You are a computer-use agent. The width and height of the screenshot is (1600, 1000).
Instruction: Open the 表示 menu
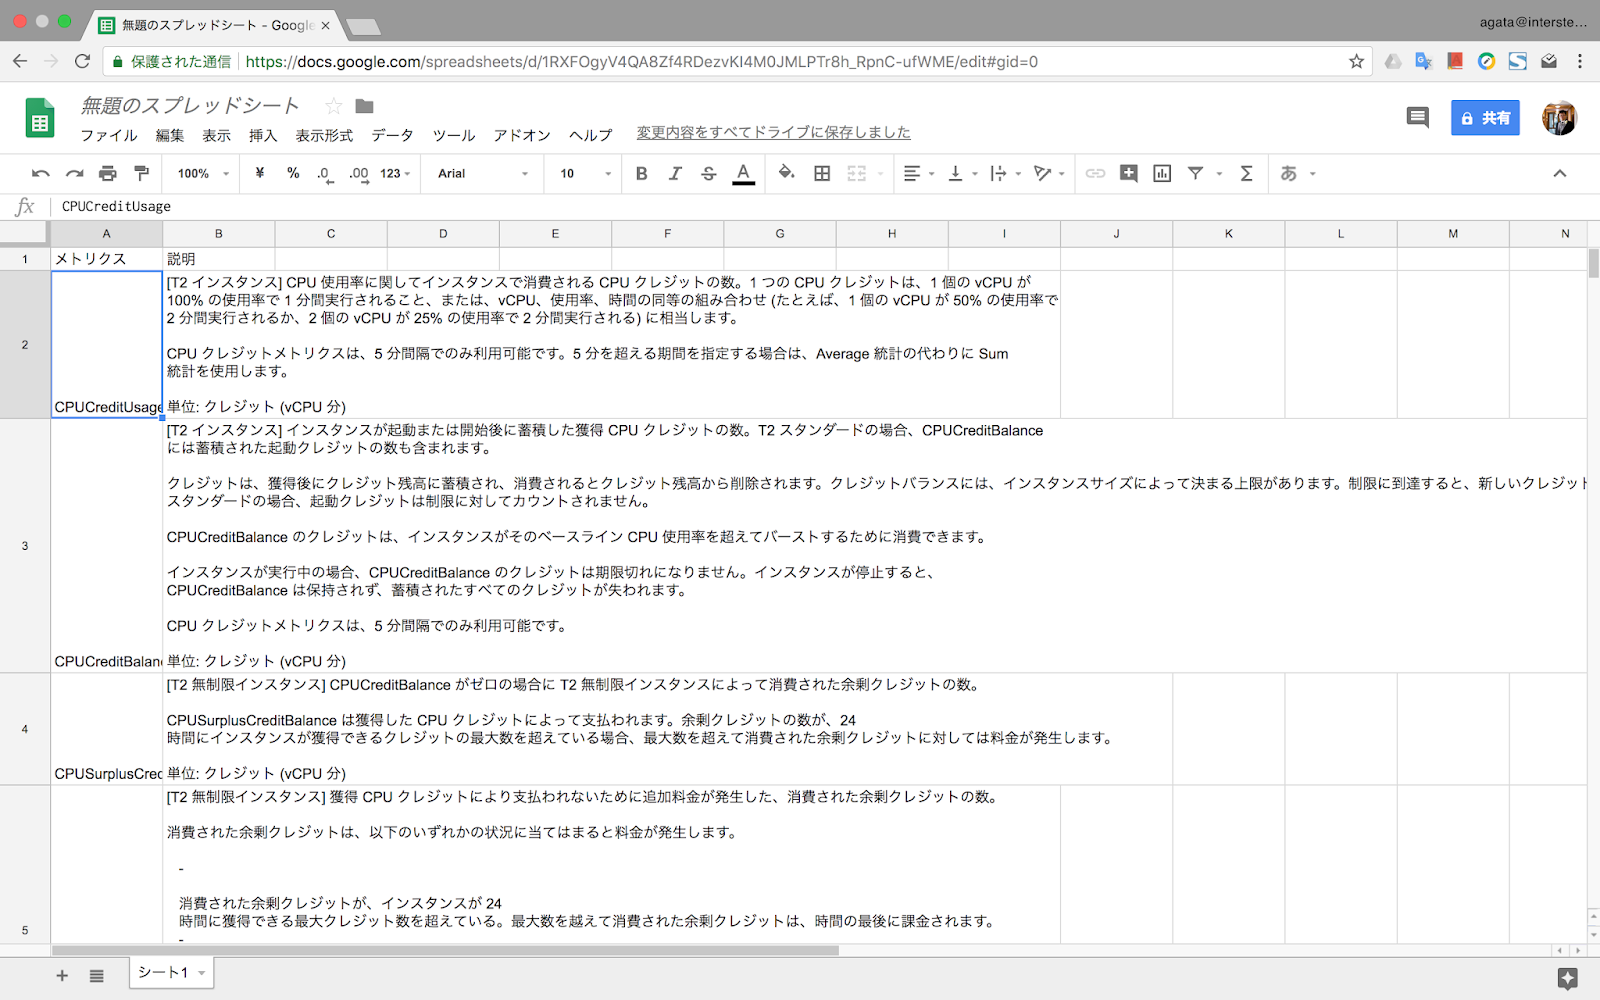pyautogui.click(x=217, y=135)
